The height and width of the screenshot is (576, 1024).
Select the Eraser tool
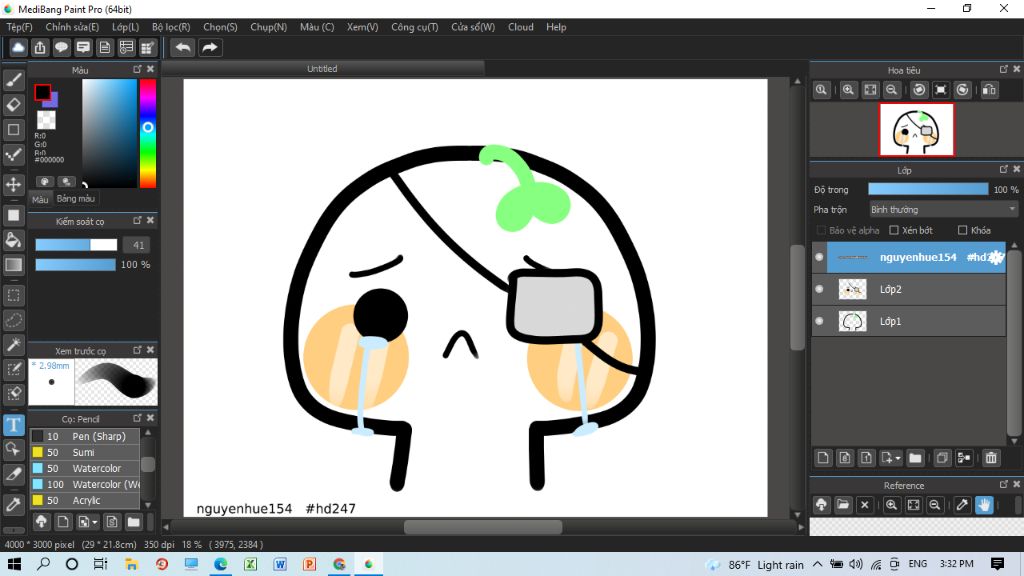(x=14, y=104)
